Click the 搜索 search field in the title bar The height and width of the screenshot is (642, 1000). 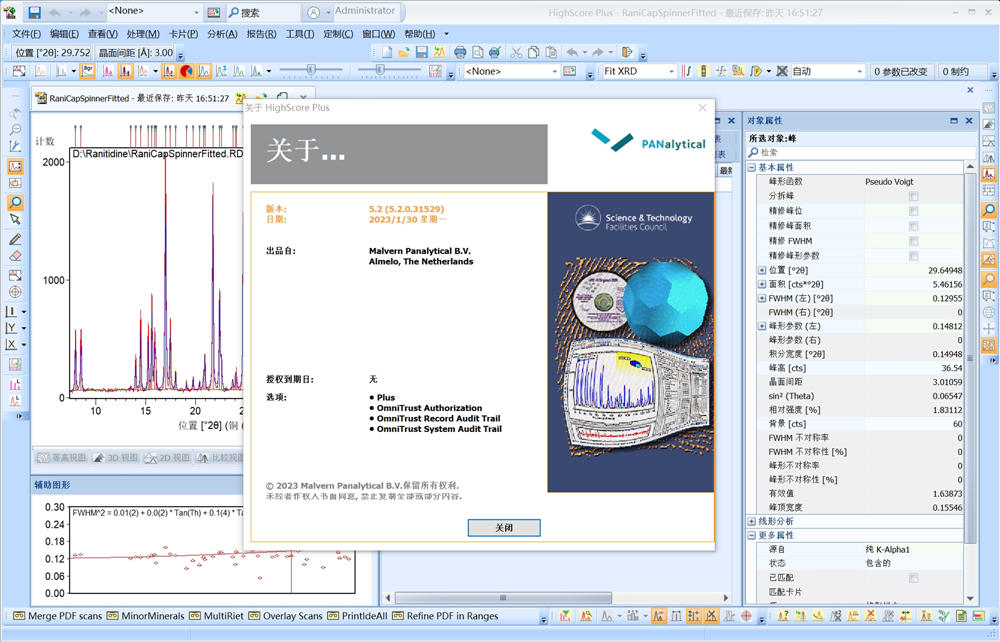pyautogui.click(x=263, y=12)
